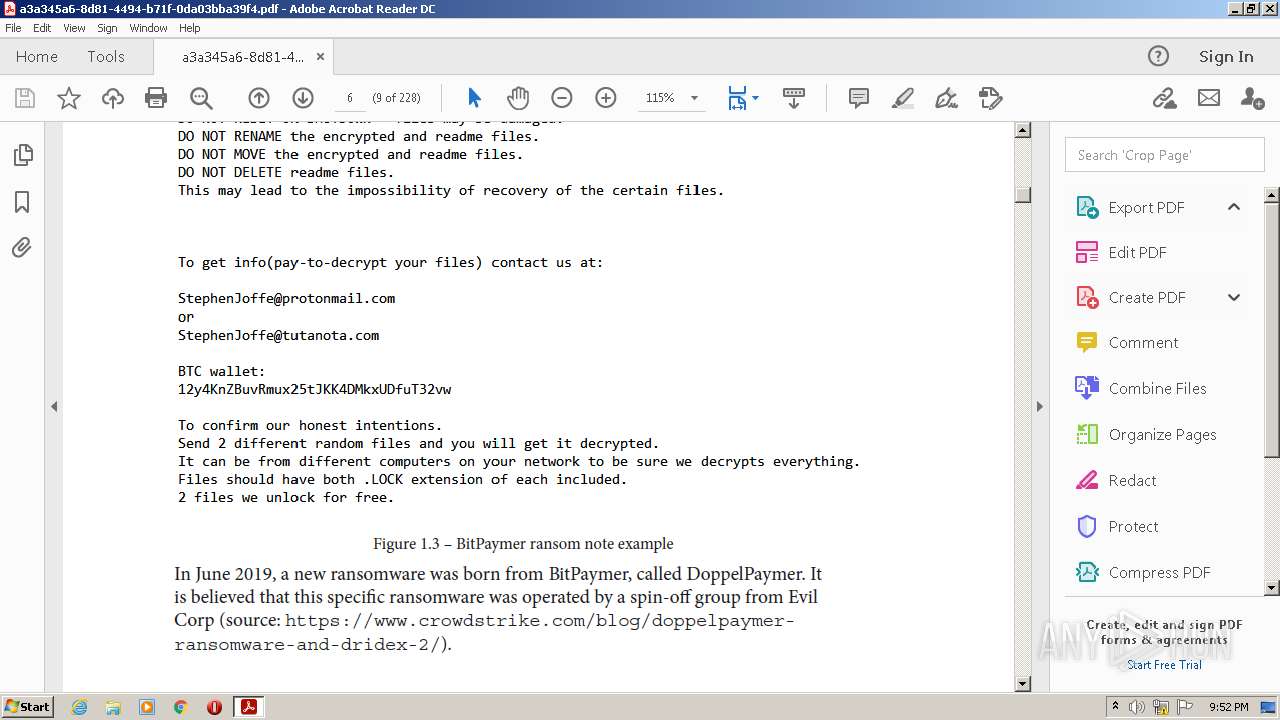Open the File menu
Viewport: 1280px width, 720px height.
(x=13, y=28)
